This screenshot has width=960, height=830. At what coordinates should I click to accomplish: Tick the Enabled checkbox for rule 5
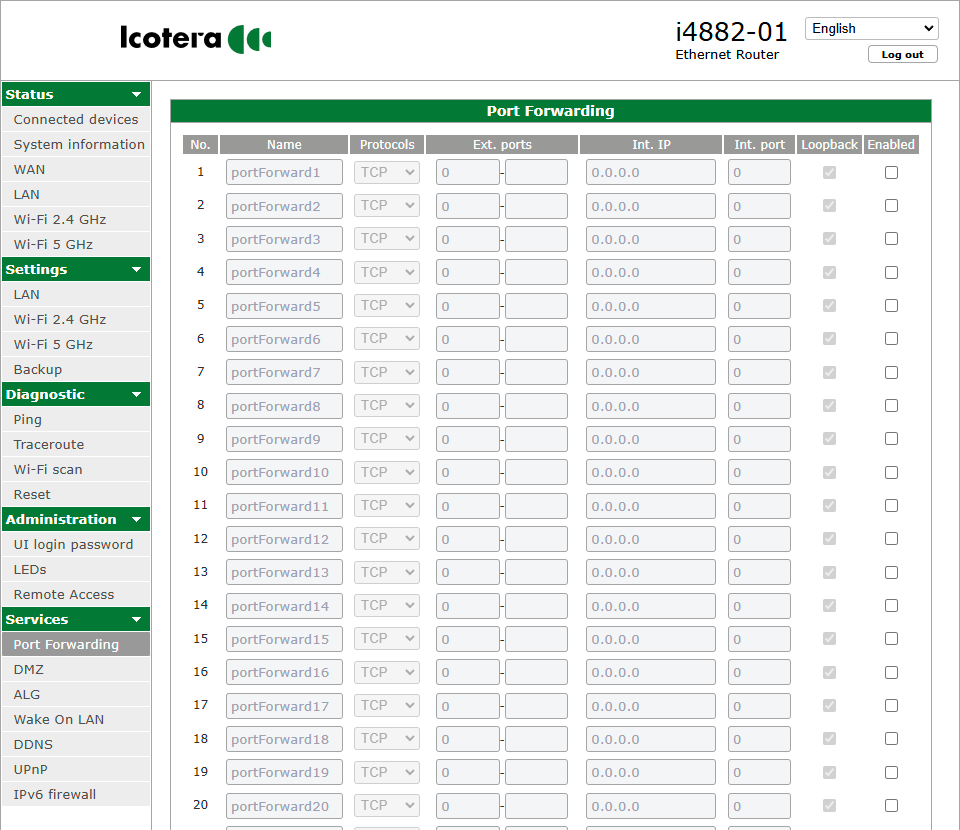point(891,306)
